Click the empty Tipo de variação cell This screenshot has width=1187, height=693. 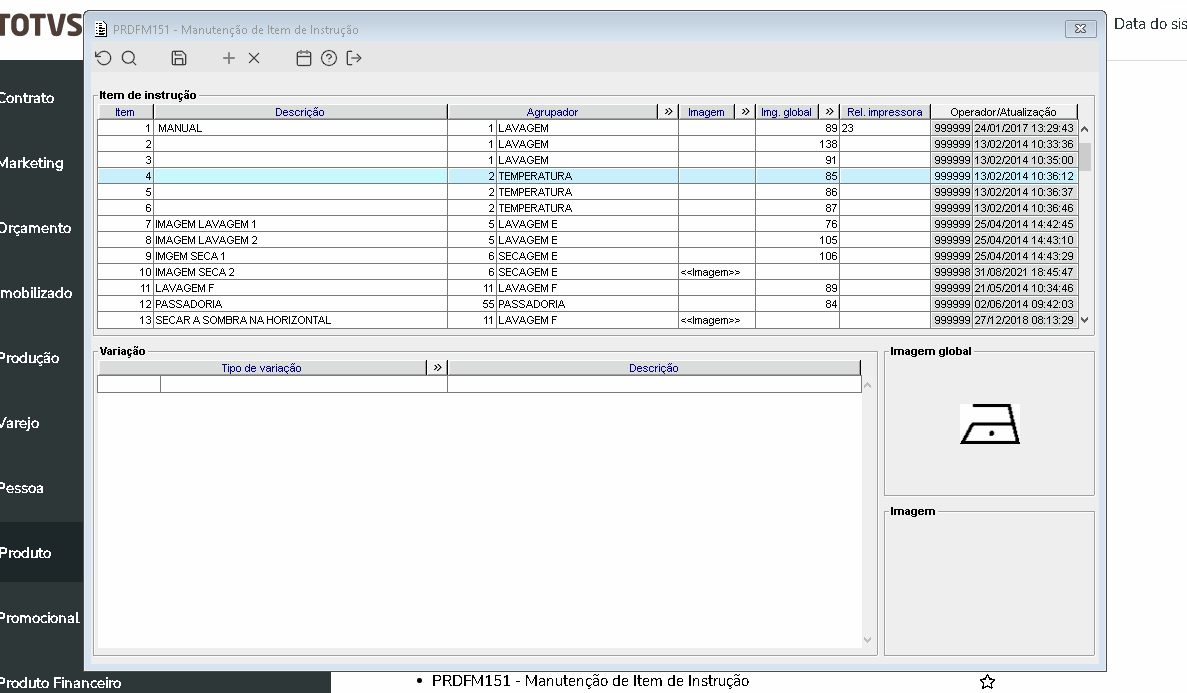(303, 385)
